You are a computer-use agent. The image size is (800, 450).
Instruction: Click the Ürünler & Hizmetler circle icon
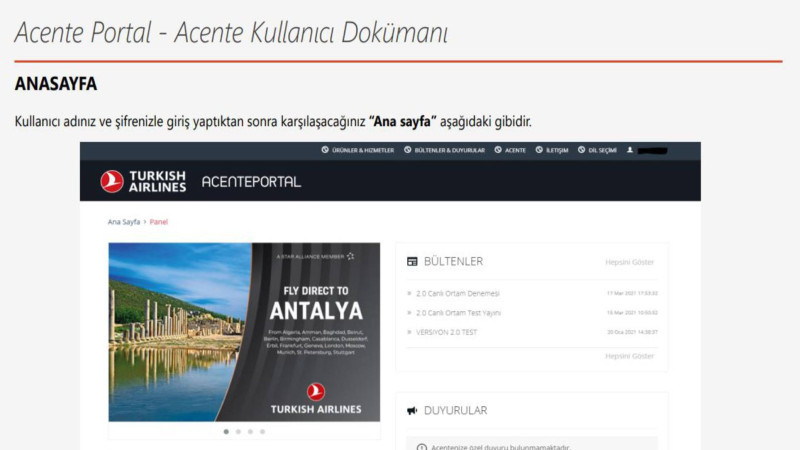point(325,150)
